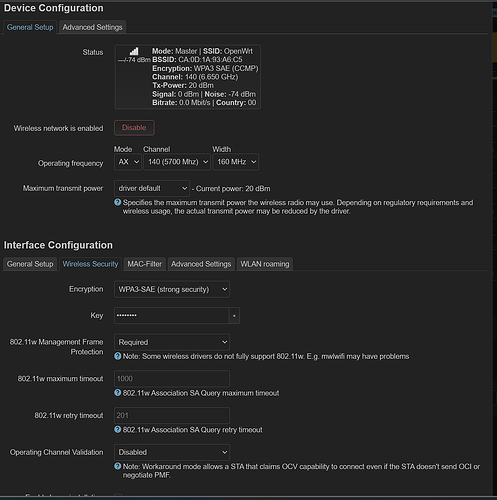
Task: Click the signal strength icon in Status
Action: tap(134, 51)
